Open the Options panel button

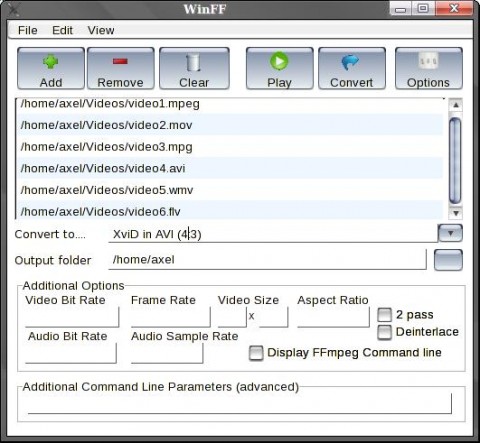click(428, 69)
